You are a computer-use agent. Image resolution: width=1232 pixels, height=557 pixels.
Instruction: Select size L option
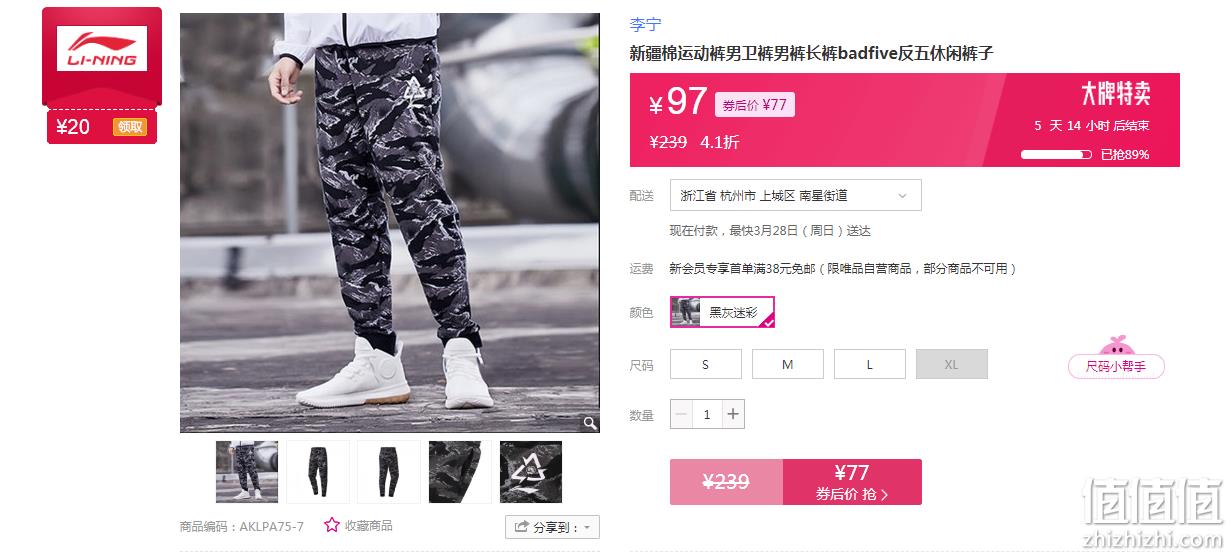pyautogui.click(x=870, y=364)
